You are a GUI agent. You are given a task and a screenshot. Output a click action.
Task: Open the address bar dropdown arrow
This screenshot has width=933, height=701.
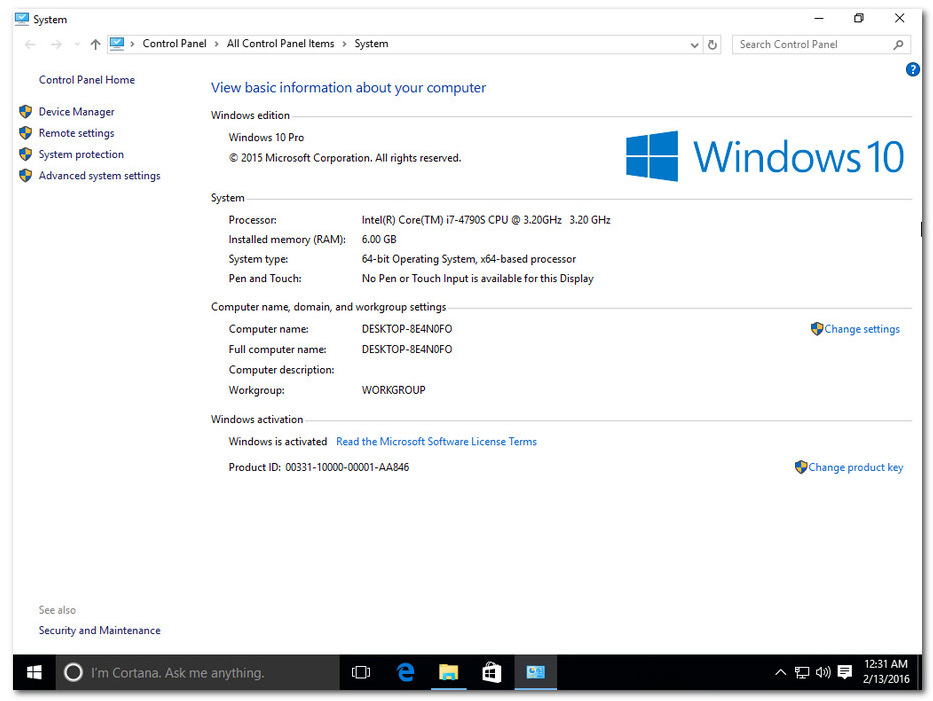(x=694, y=44)
